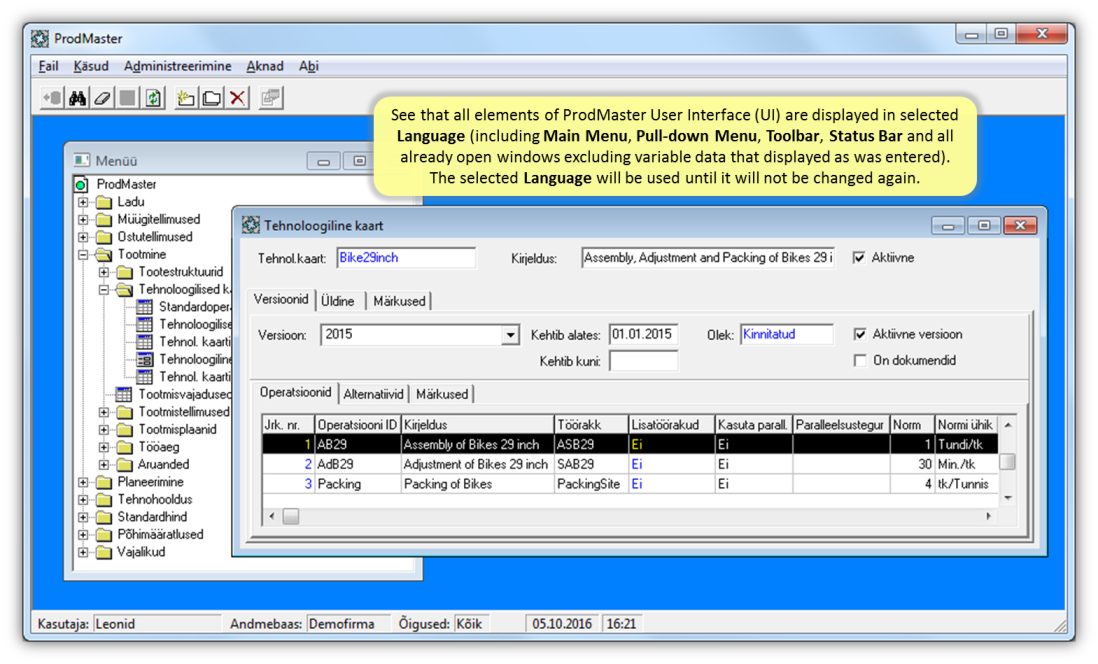Click the Tootmisvajadused table icon in tree
The height and width of the screenshot is (664, 1098).
[123, 394]
